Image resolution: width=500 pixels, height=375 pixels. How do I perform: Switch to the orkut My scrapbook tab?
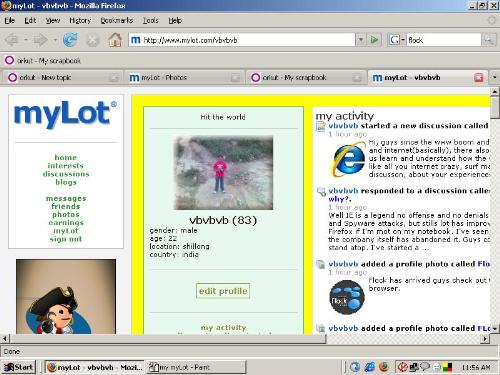click(x=306, y=78)
